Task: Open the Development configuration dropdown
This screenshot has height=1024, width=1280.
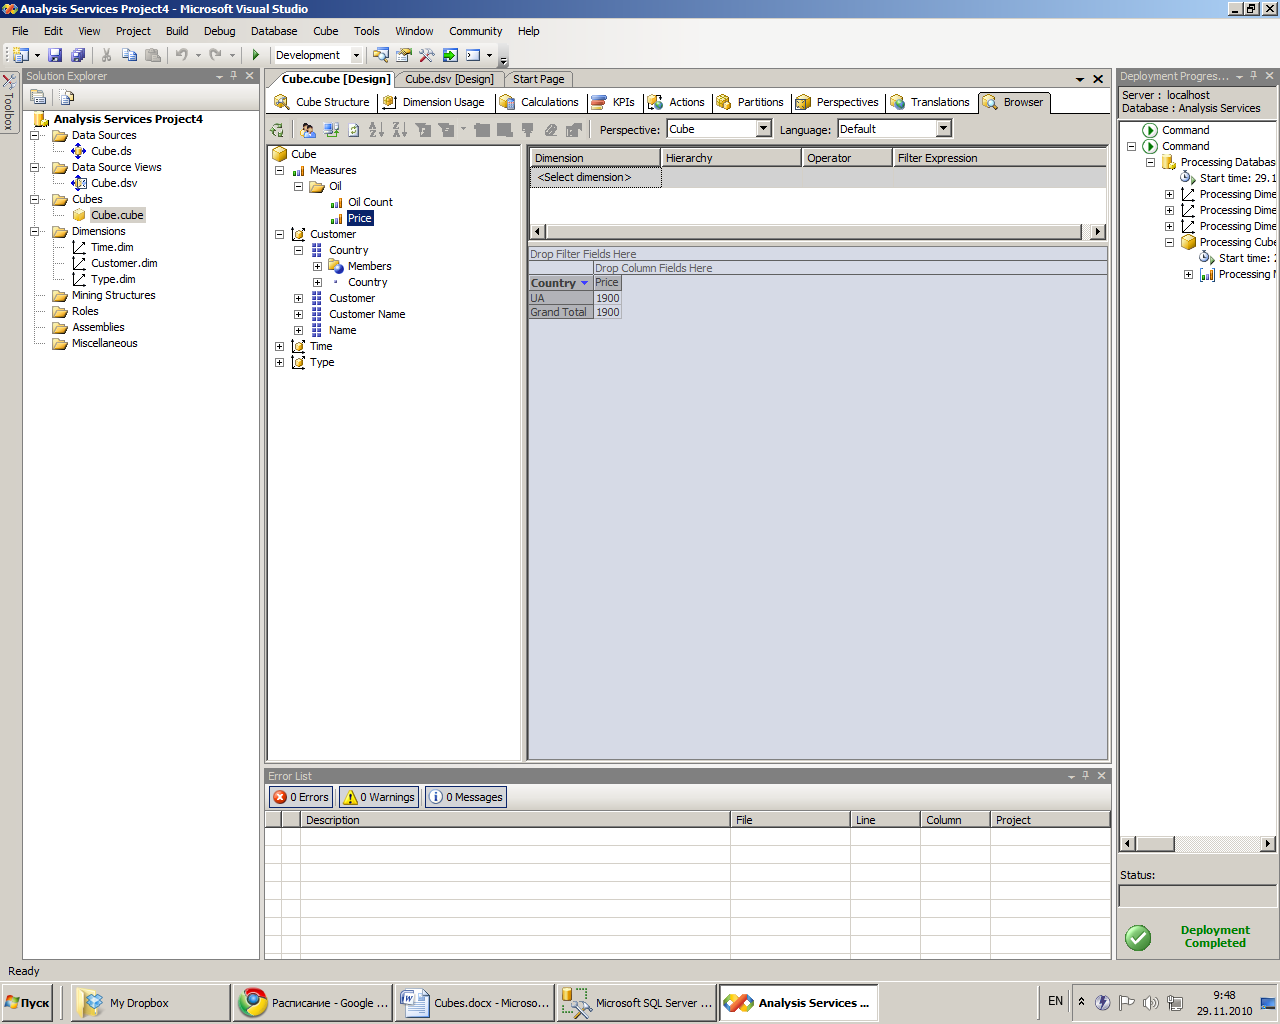Action: 354,55
